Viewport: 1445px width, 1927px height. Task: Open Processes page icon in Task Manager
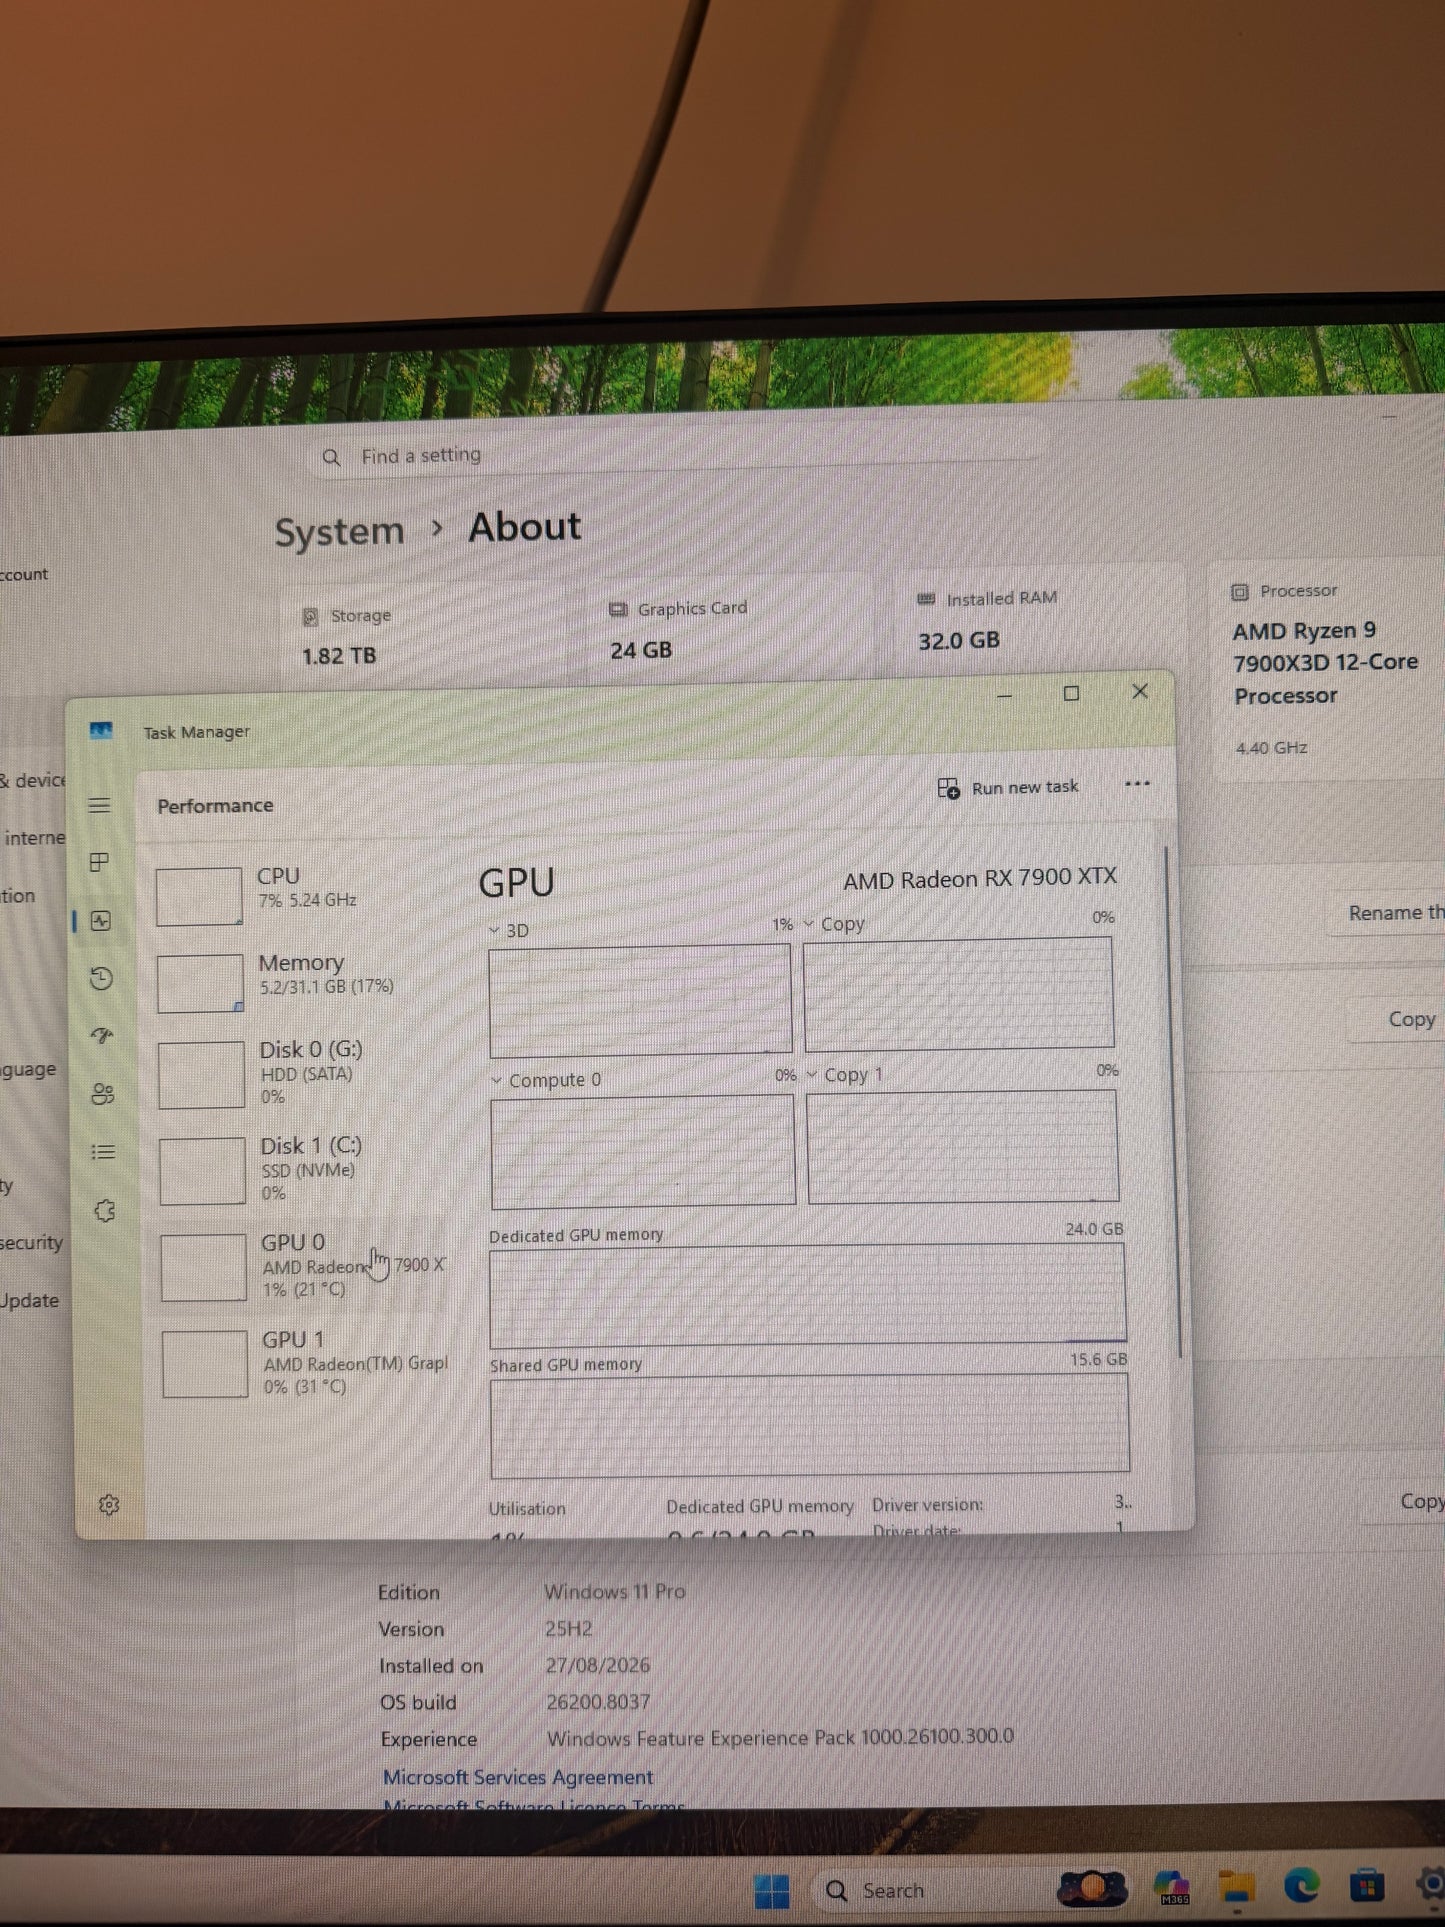point(99,862)
